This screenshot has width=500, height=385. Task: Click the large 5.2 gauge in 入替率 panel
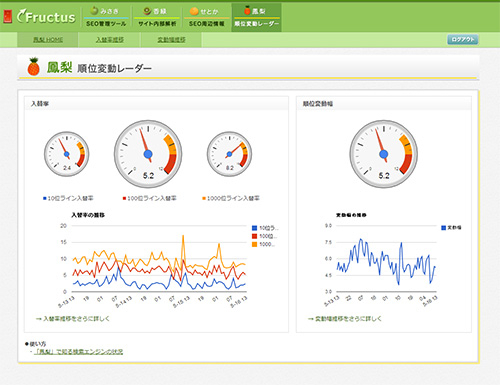[x=148, y=154]
